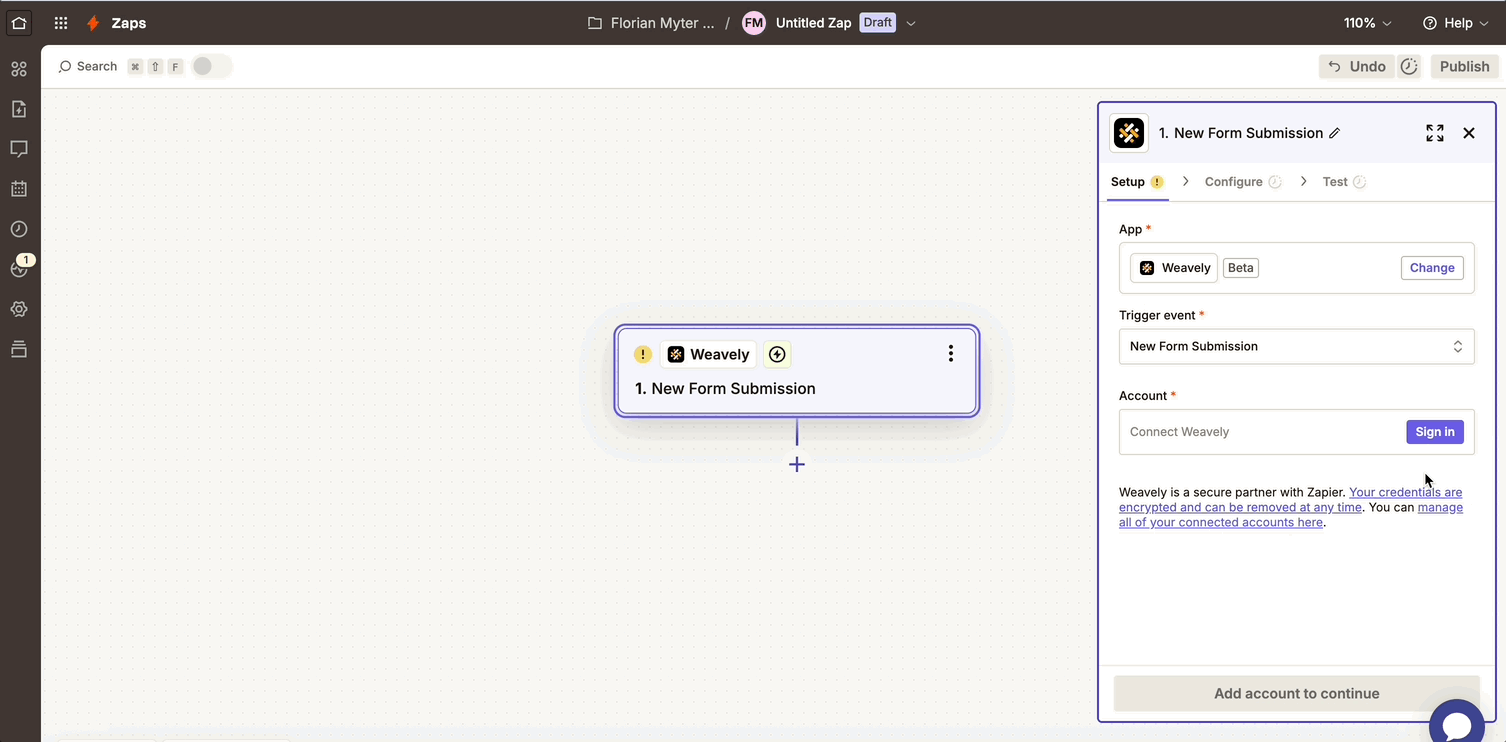The width and height of the screenshot is (1506, 742).
Task: Click the Undo button
Action: click(x=1357, y=66)
